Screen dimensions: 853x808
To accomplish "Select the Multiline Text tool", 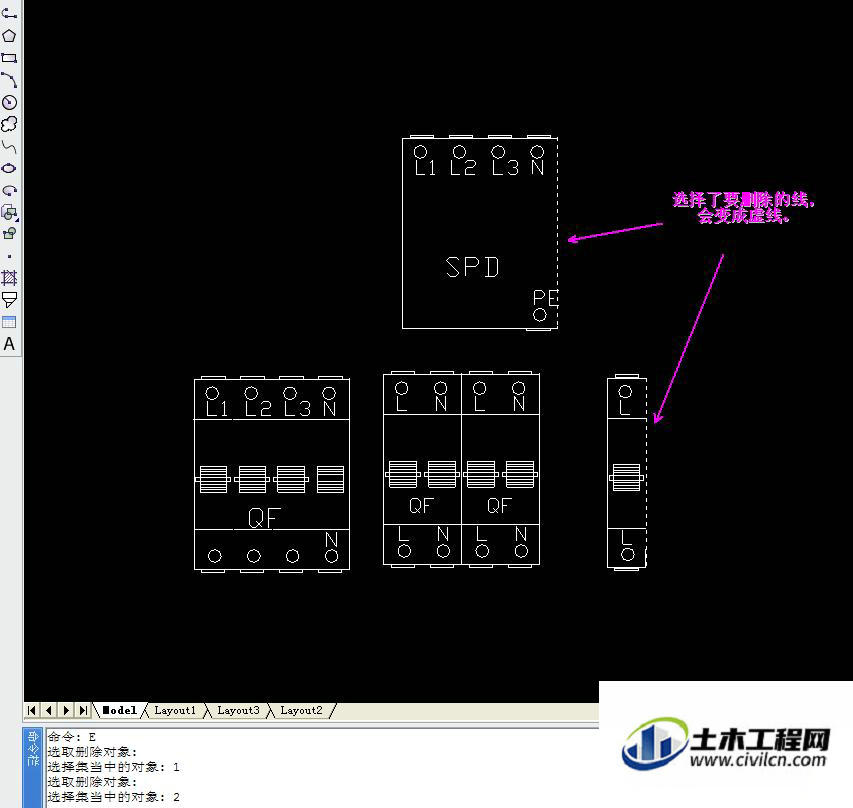I will tap(9, 344).
